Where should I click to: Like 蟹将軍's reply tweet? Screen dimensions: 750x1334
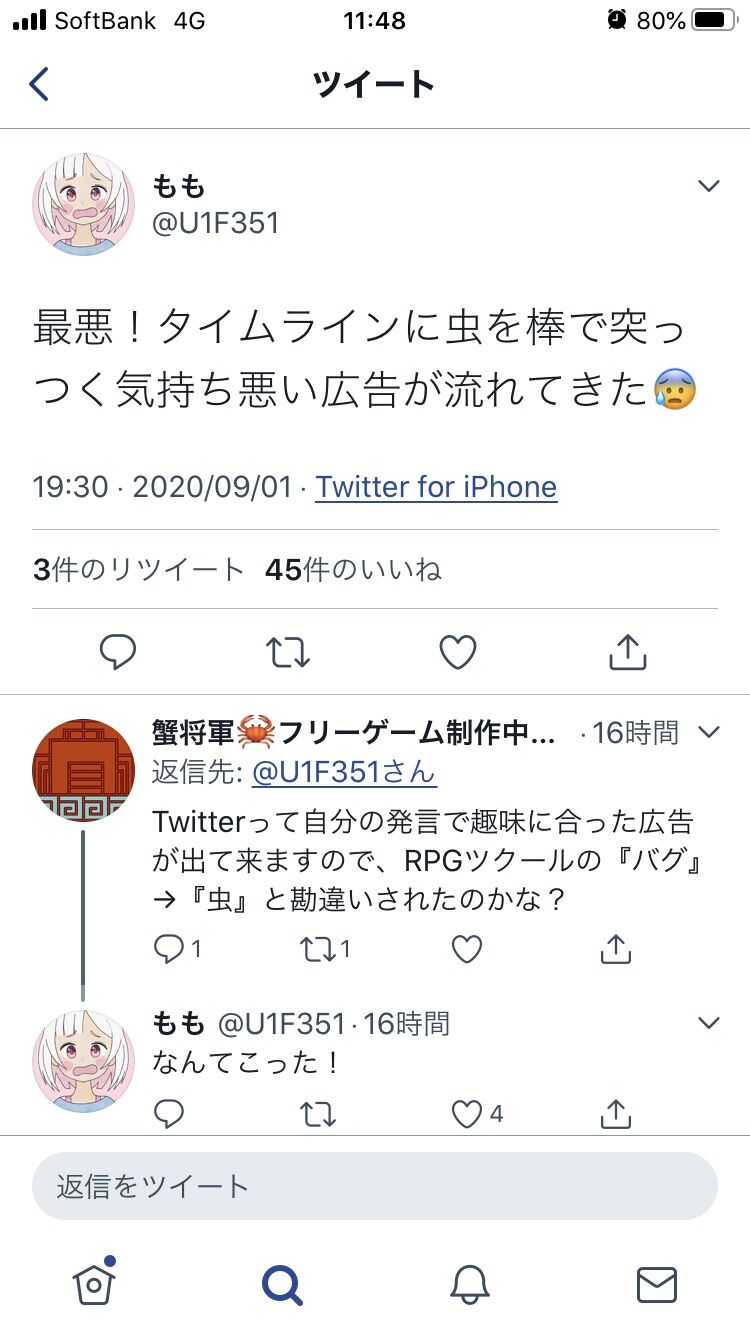coord(467,948)
